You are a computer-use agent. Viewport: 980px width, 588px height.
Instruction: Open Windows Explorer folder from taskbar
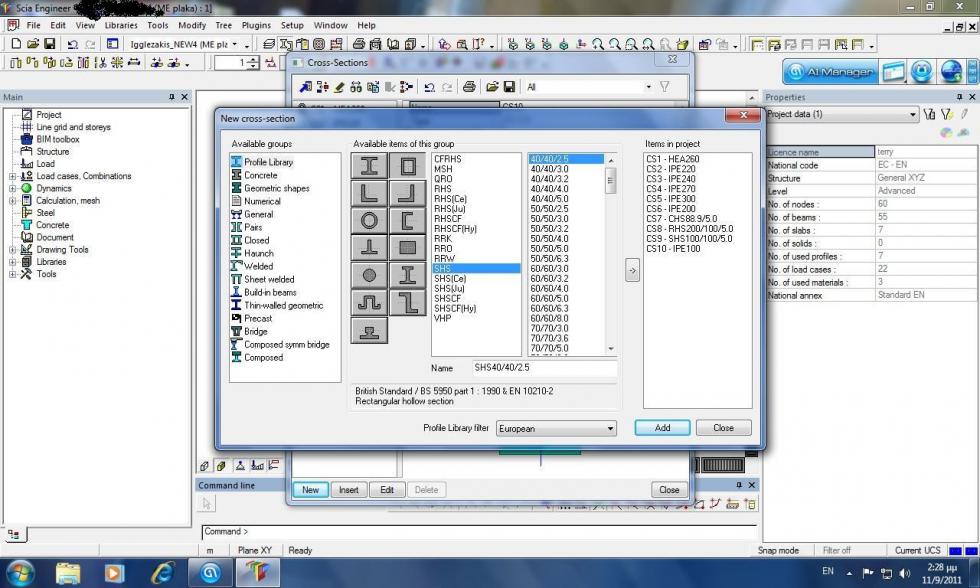click(x=68, y=572)
